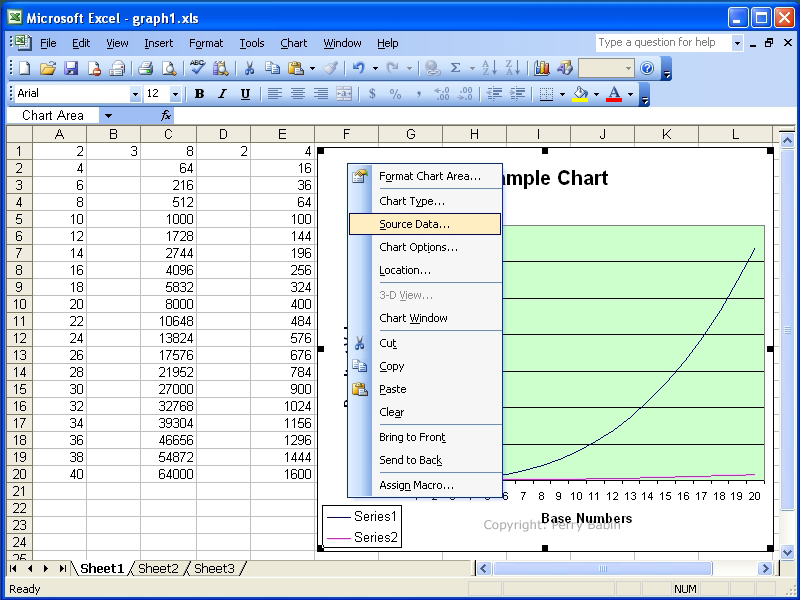Apply Percent Style formatting
Image resolution: width=800 pixels, height=600 pixels.
pyautogui.click(x=395, y=94)
